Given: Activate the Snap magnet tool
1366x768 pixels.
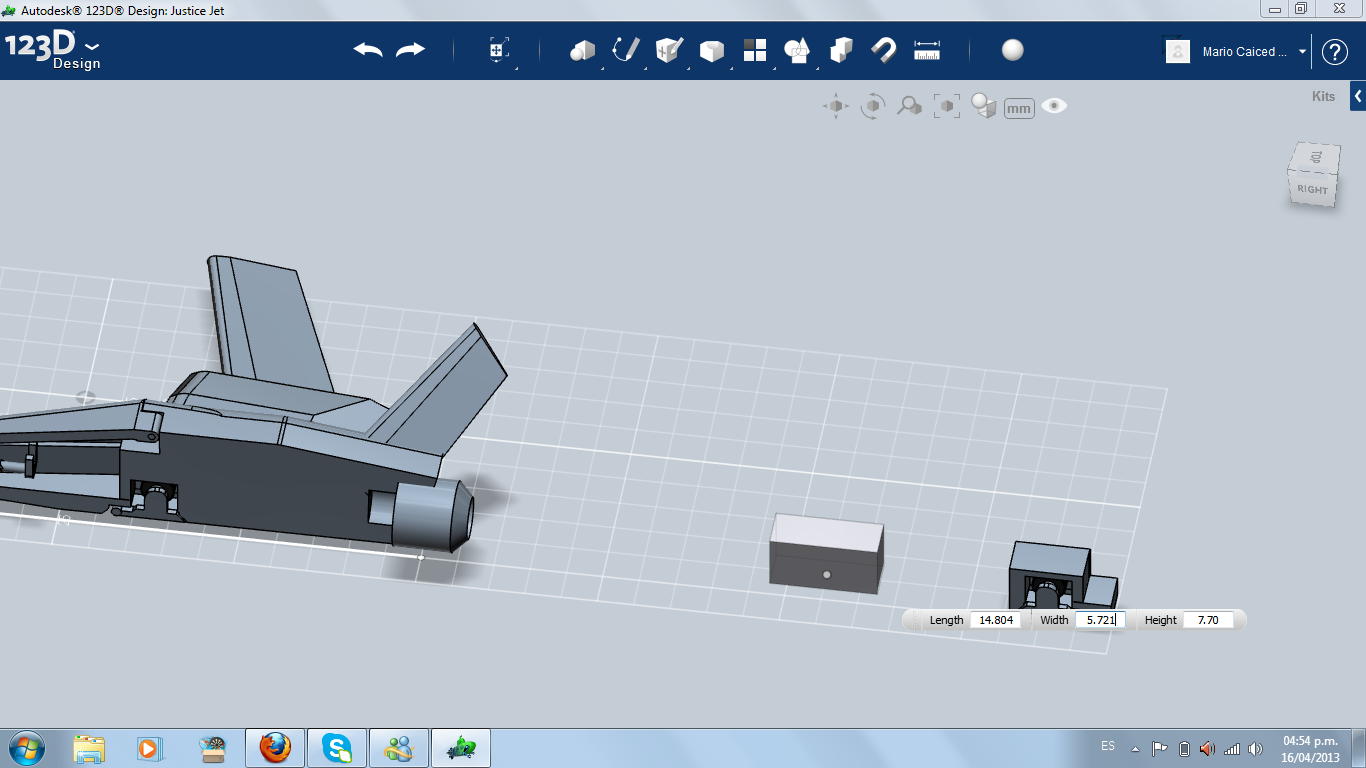Looking at the screenshot, I should [884, 50].
